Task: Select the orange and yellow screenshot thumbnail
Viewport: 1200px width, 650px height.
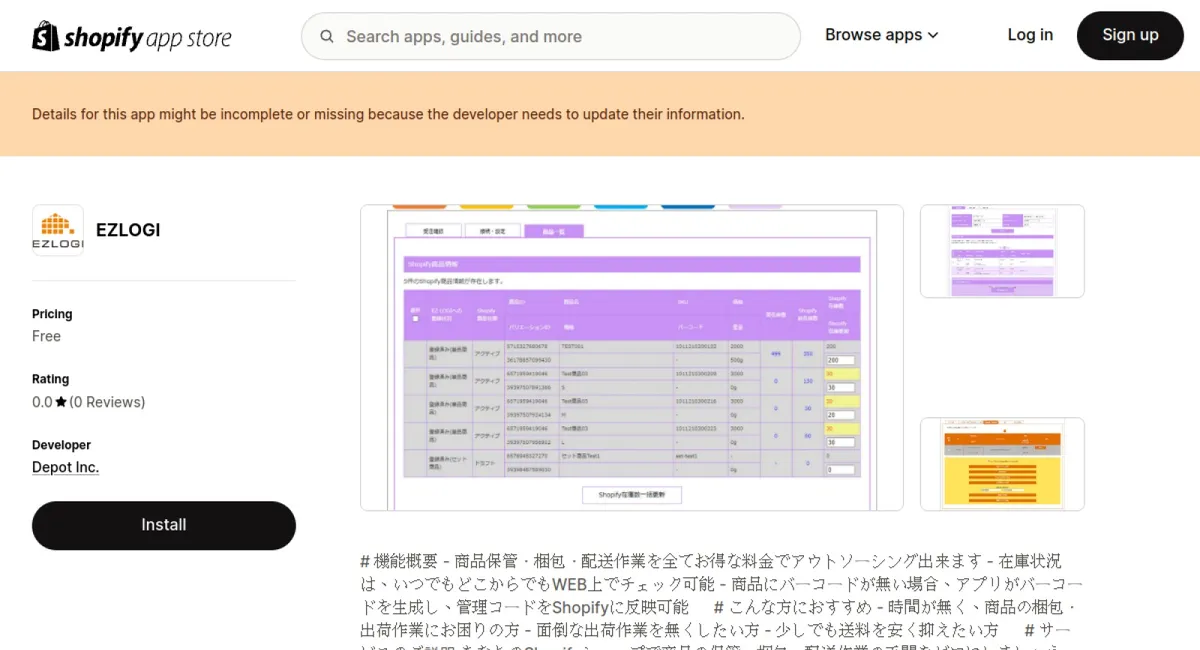Action: (x=1002, y=464)
